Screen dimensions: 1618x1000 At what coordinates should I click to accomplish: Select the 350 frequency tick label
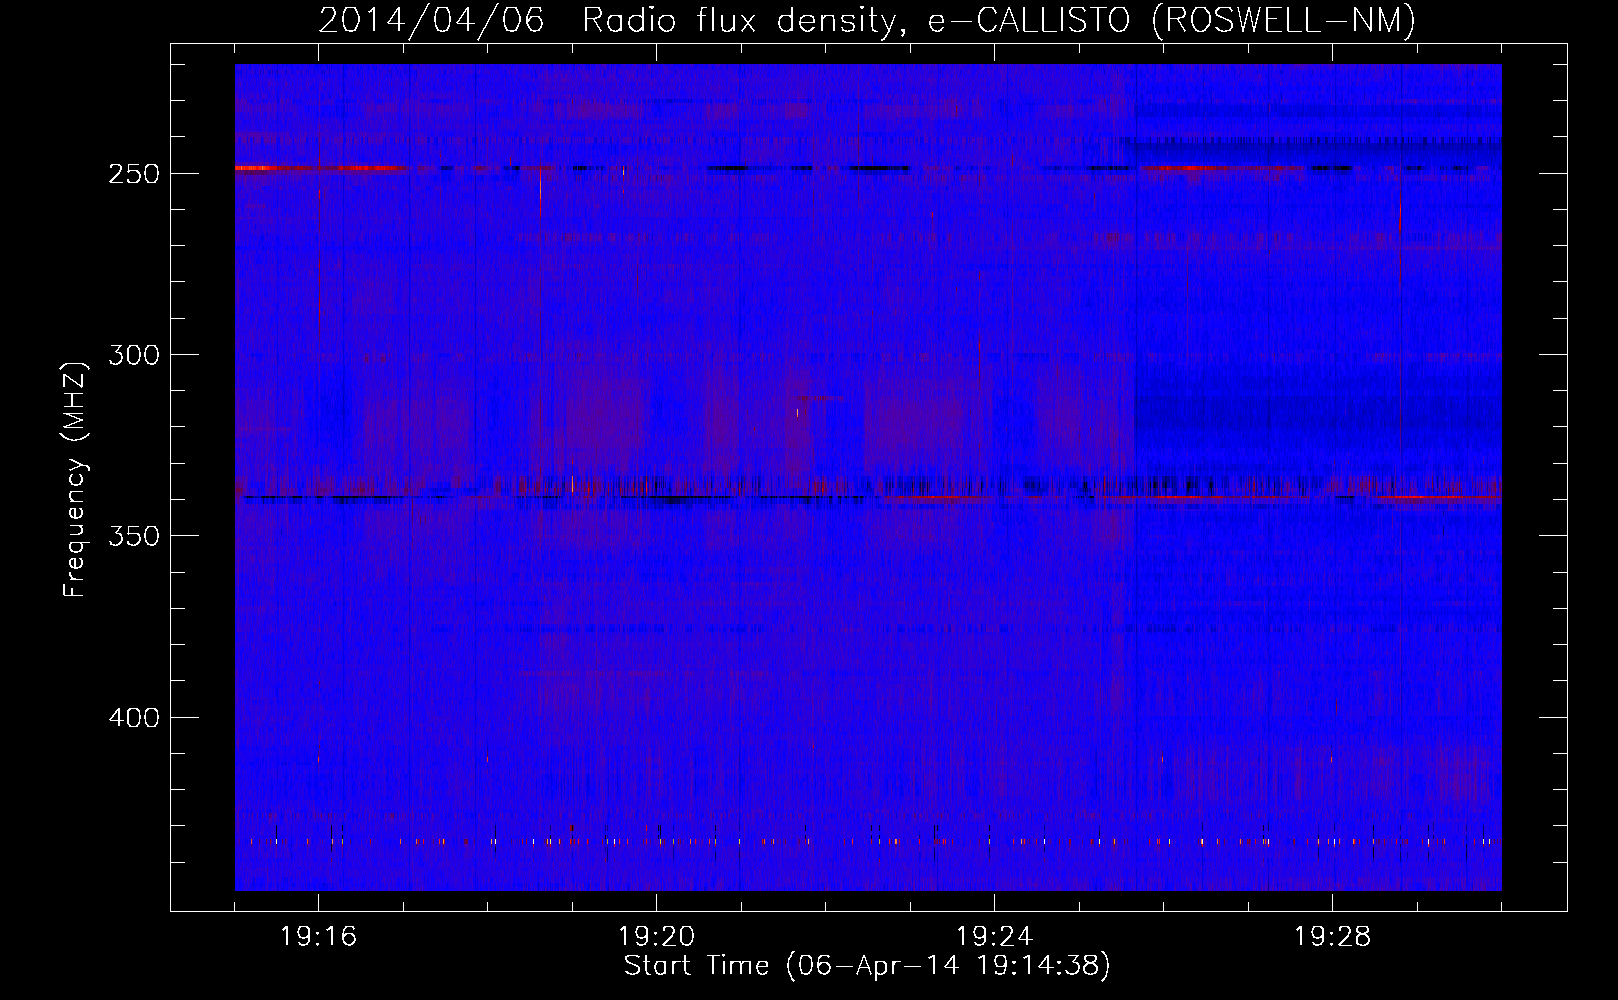tap(133, 536)
